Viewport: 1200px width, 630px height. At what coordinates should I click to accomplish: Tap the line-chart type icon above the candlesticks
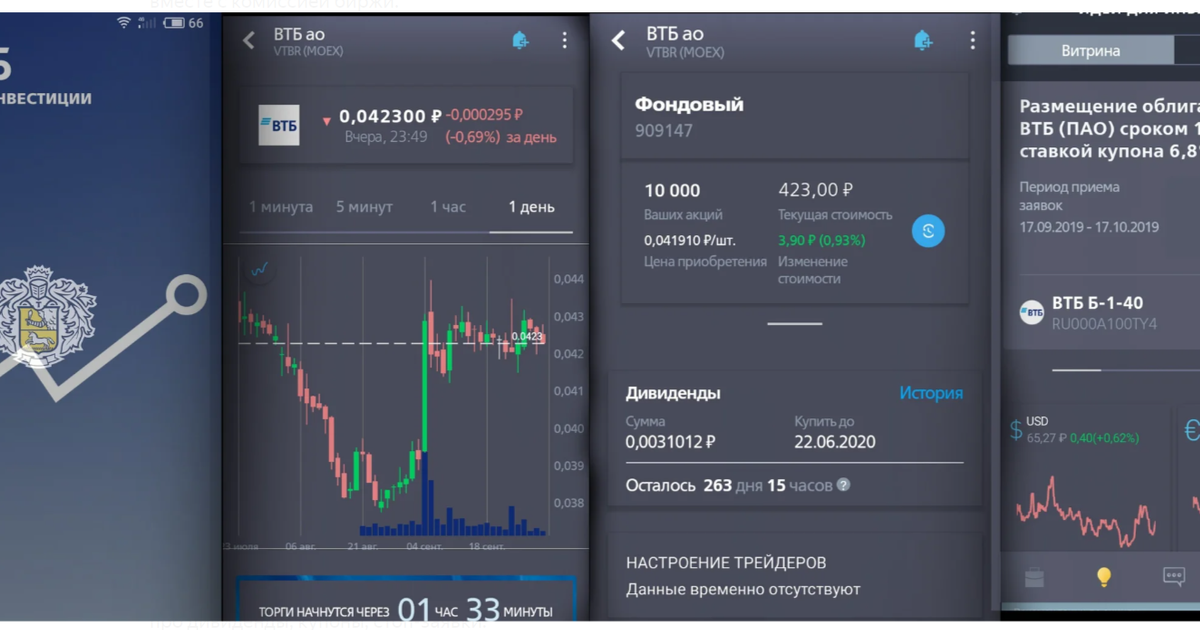[260, 269]
